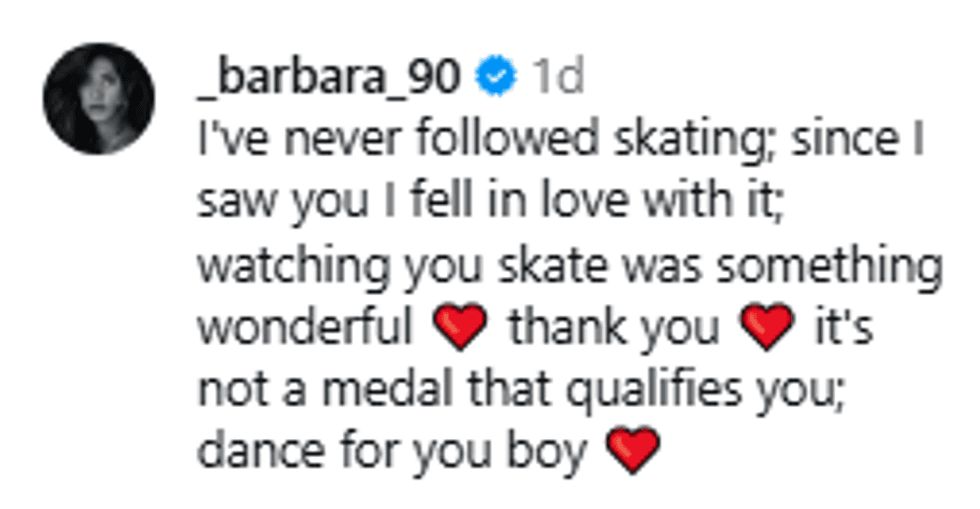The width and height of the screenshot is (980, 509).
Task: Click the 1d timestamp
Action: 557,78
